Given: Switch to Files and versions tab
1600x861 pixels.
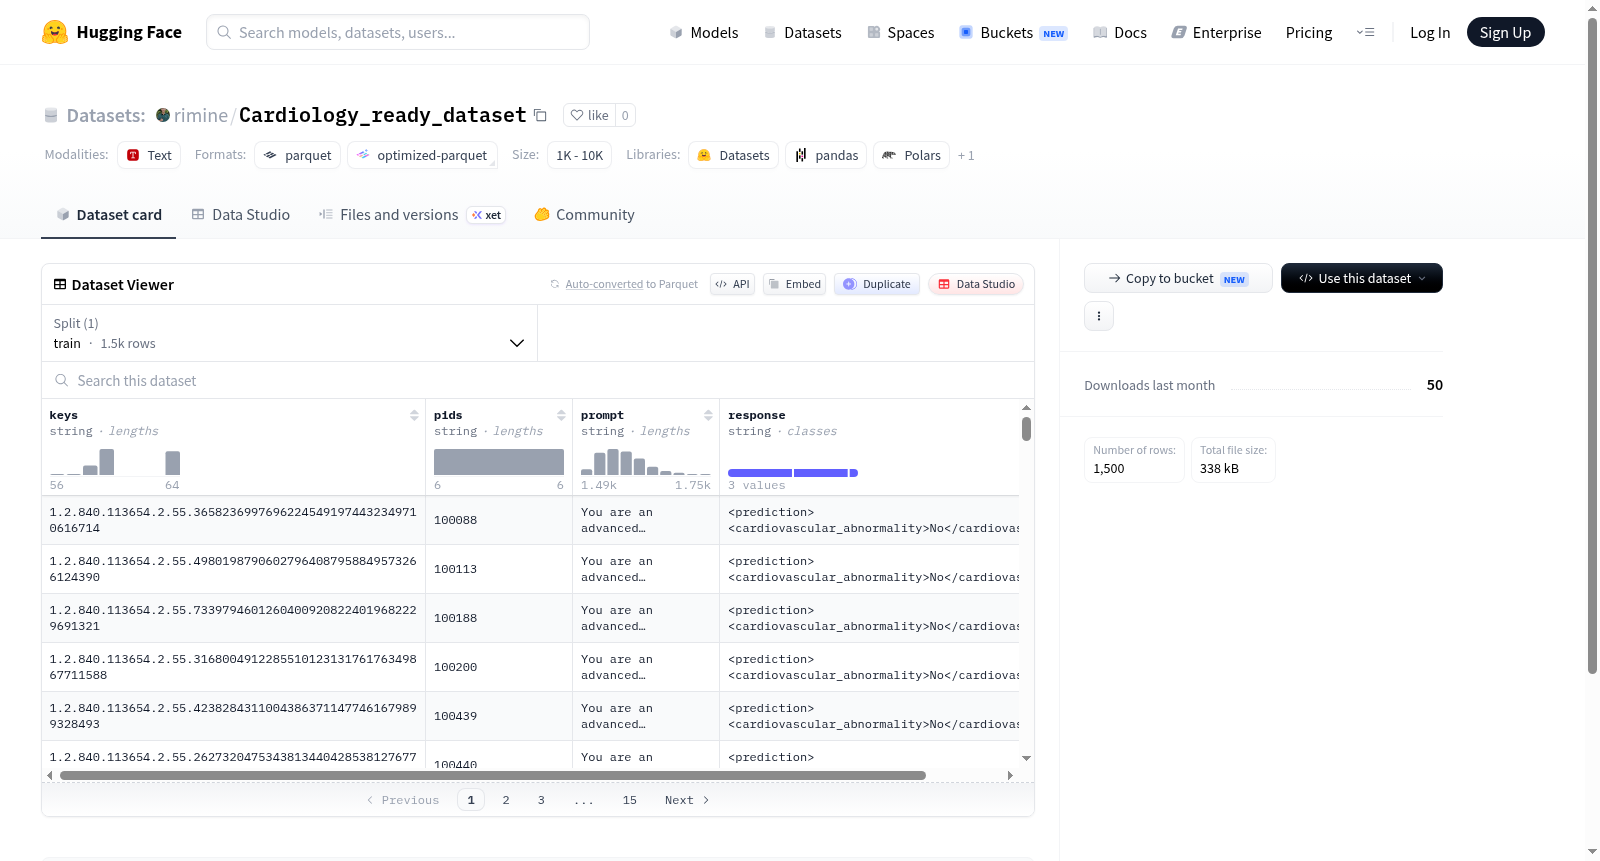Looking at the screenshot, I should click(411, 214).
